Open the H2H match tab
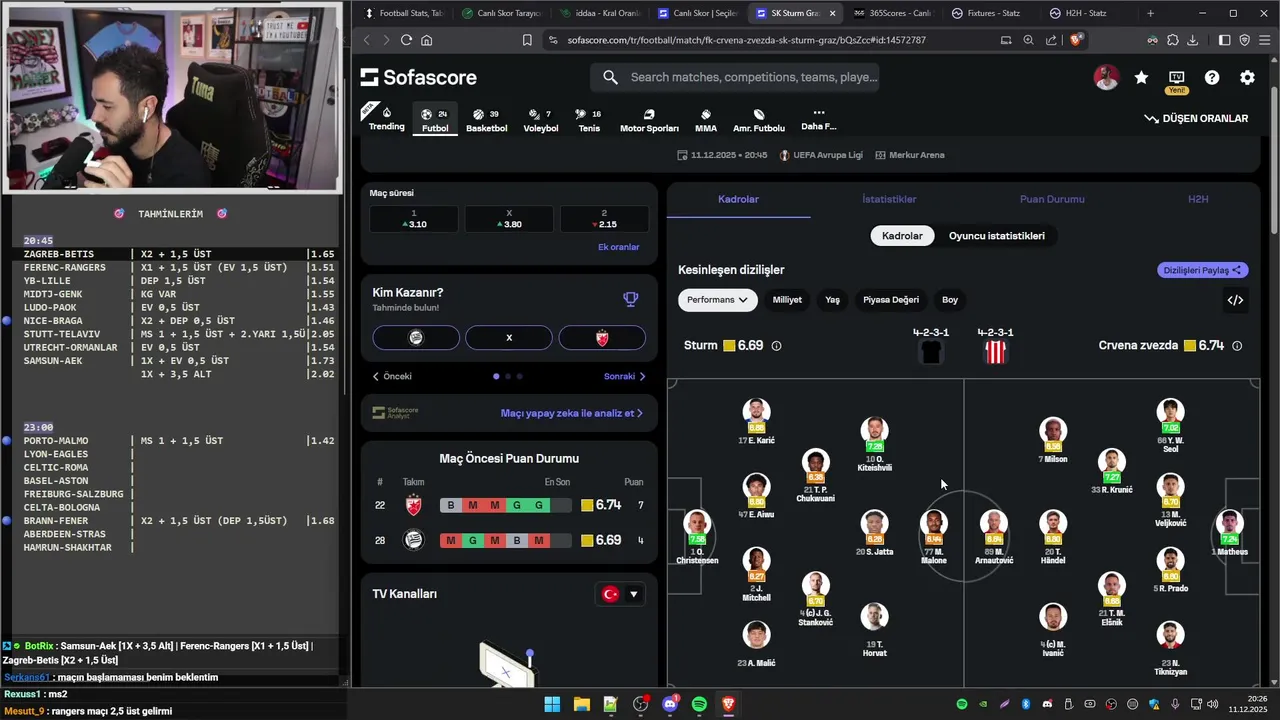 pos(1198,199)
